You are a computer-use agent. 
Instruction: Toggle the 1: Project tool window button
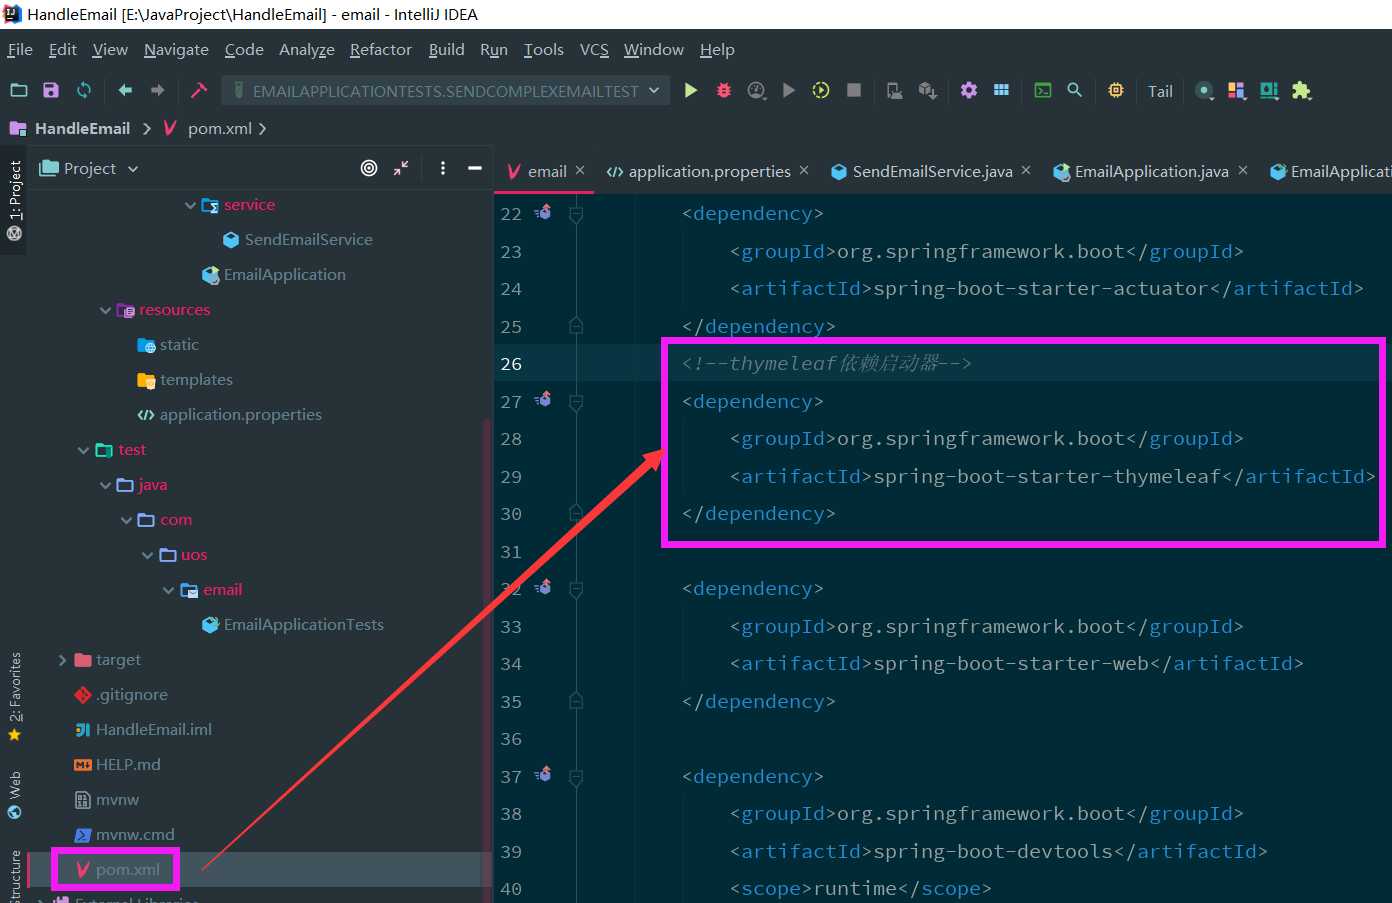[14, 201]
